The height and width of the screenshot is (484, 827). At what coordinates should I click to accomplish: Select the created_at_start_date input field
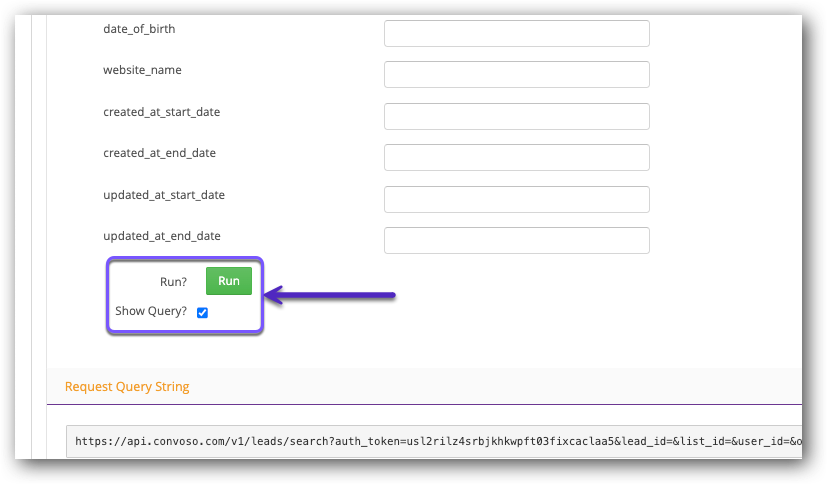516,116
